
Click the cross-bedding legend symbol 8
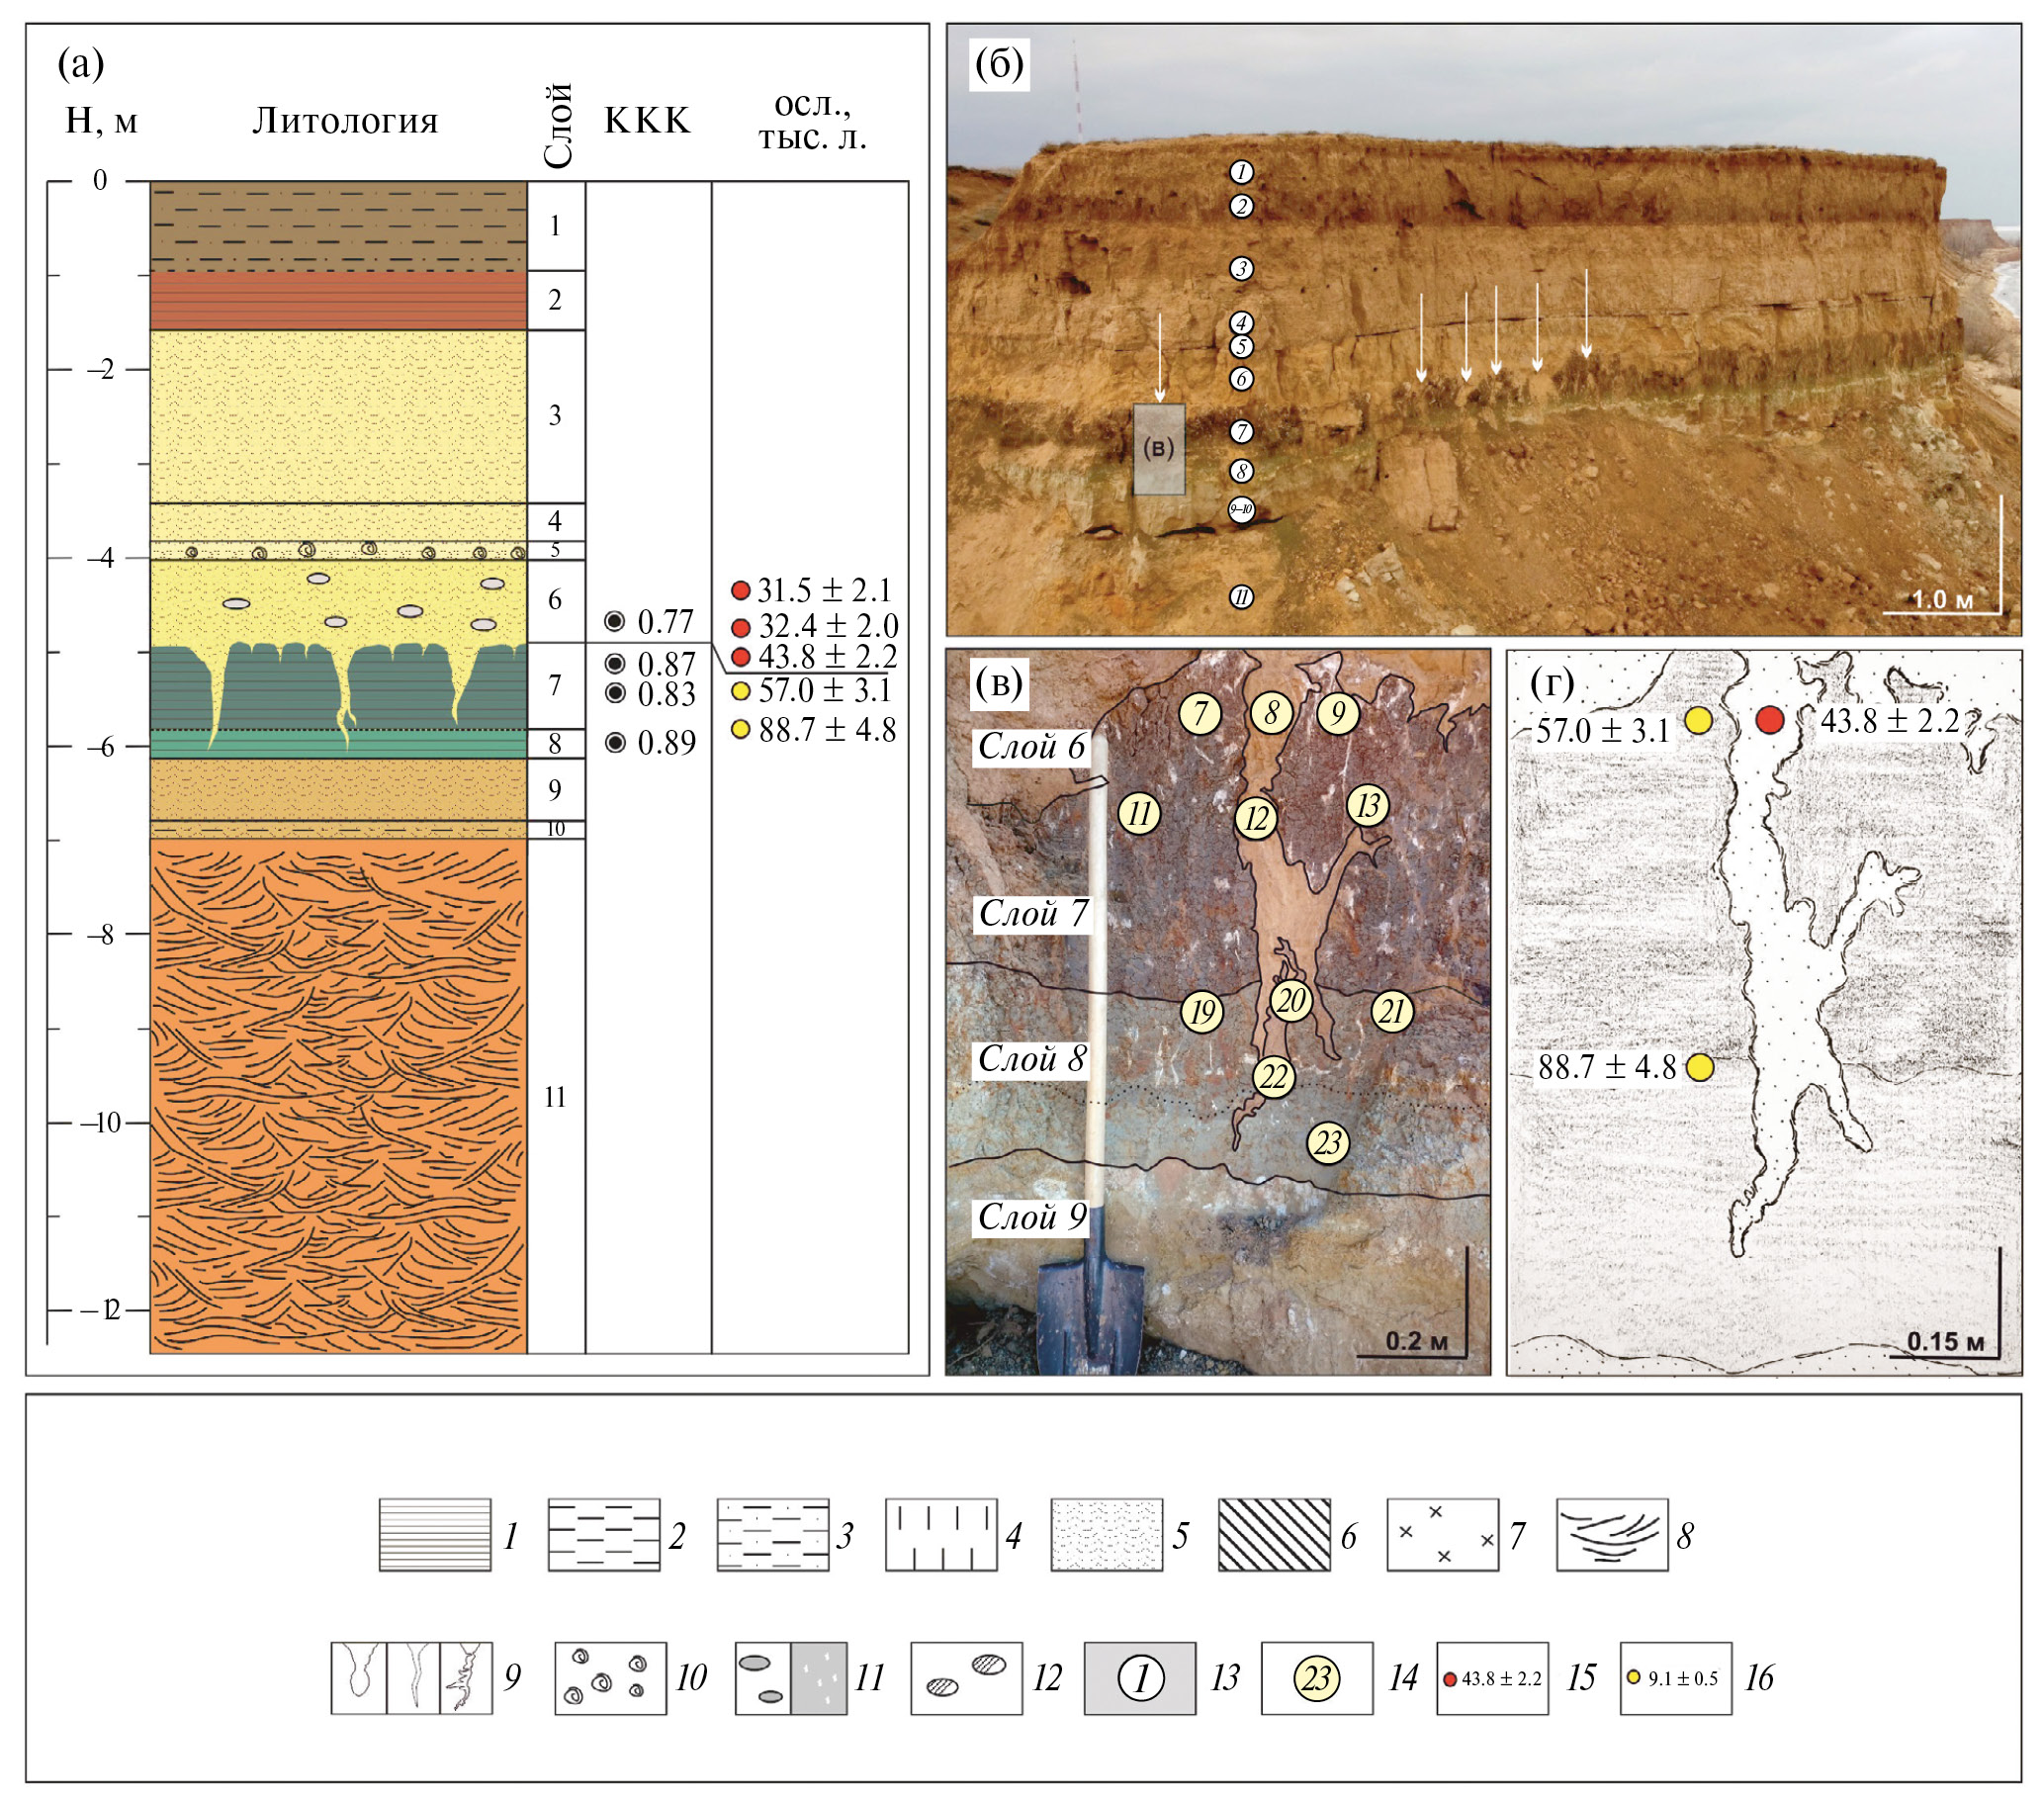pos(1611,1534)
